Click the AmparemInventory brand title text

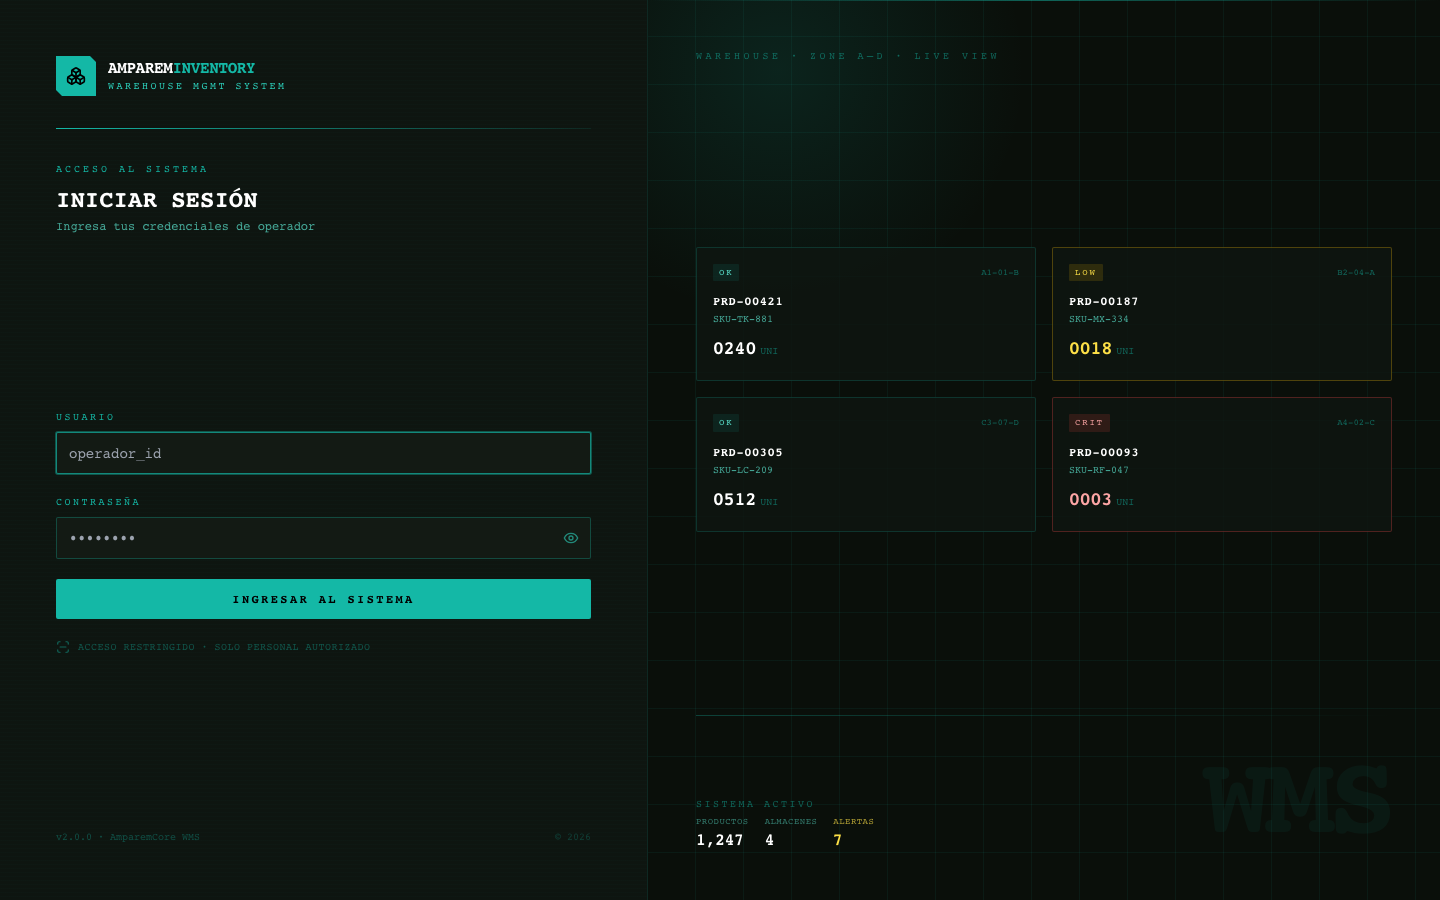181,68
